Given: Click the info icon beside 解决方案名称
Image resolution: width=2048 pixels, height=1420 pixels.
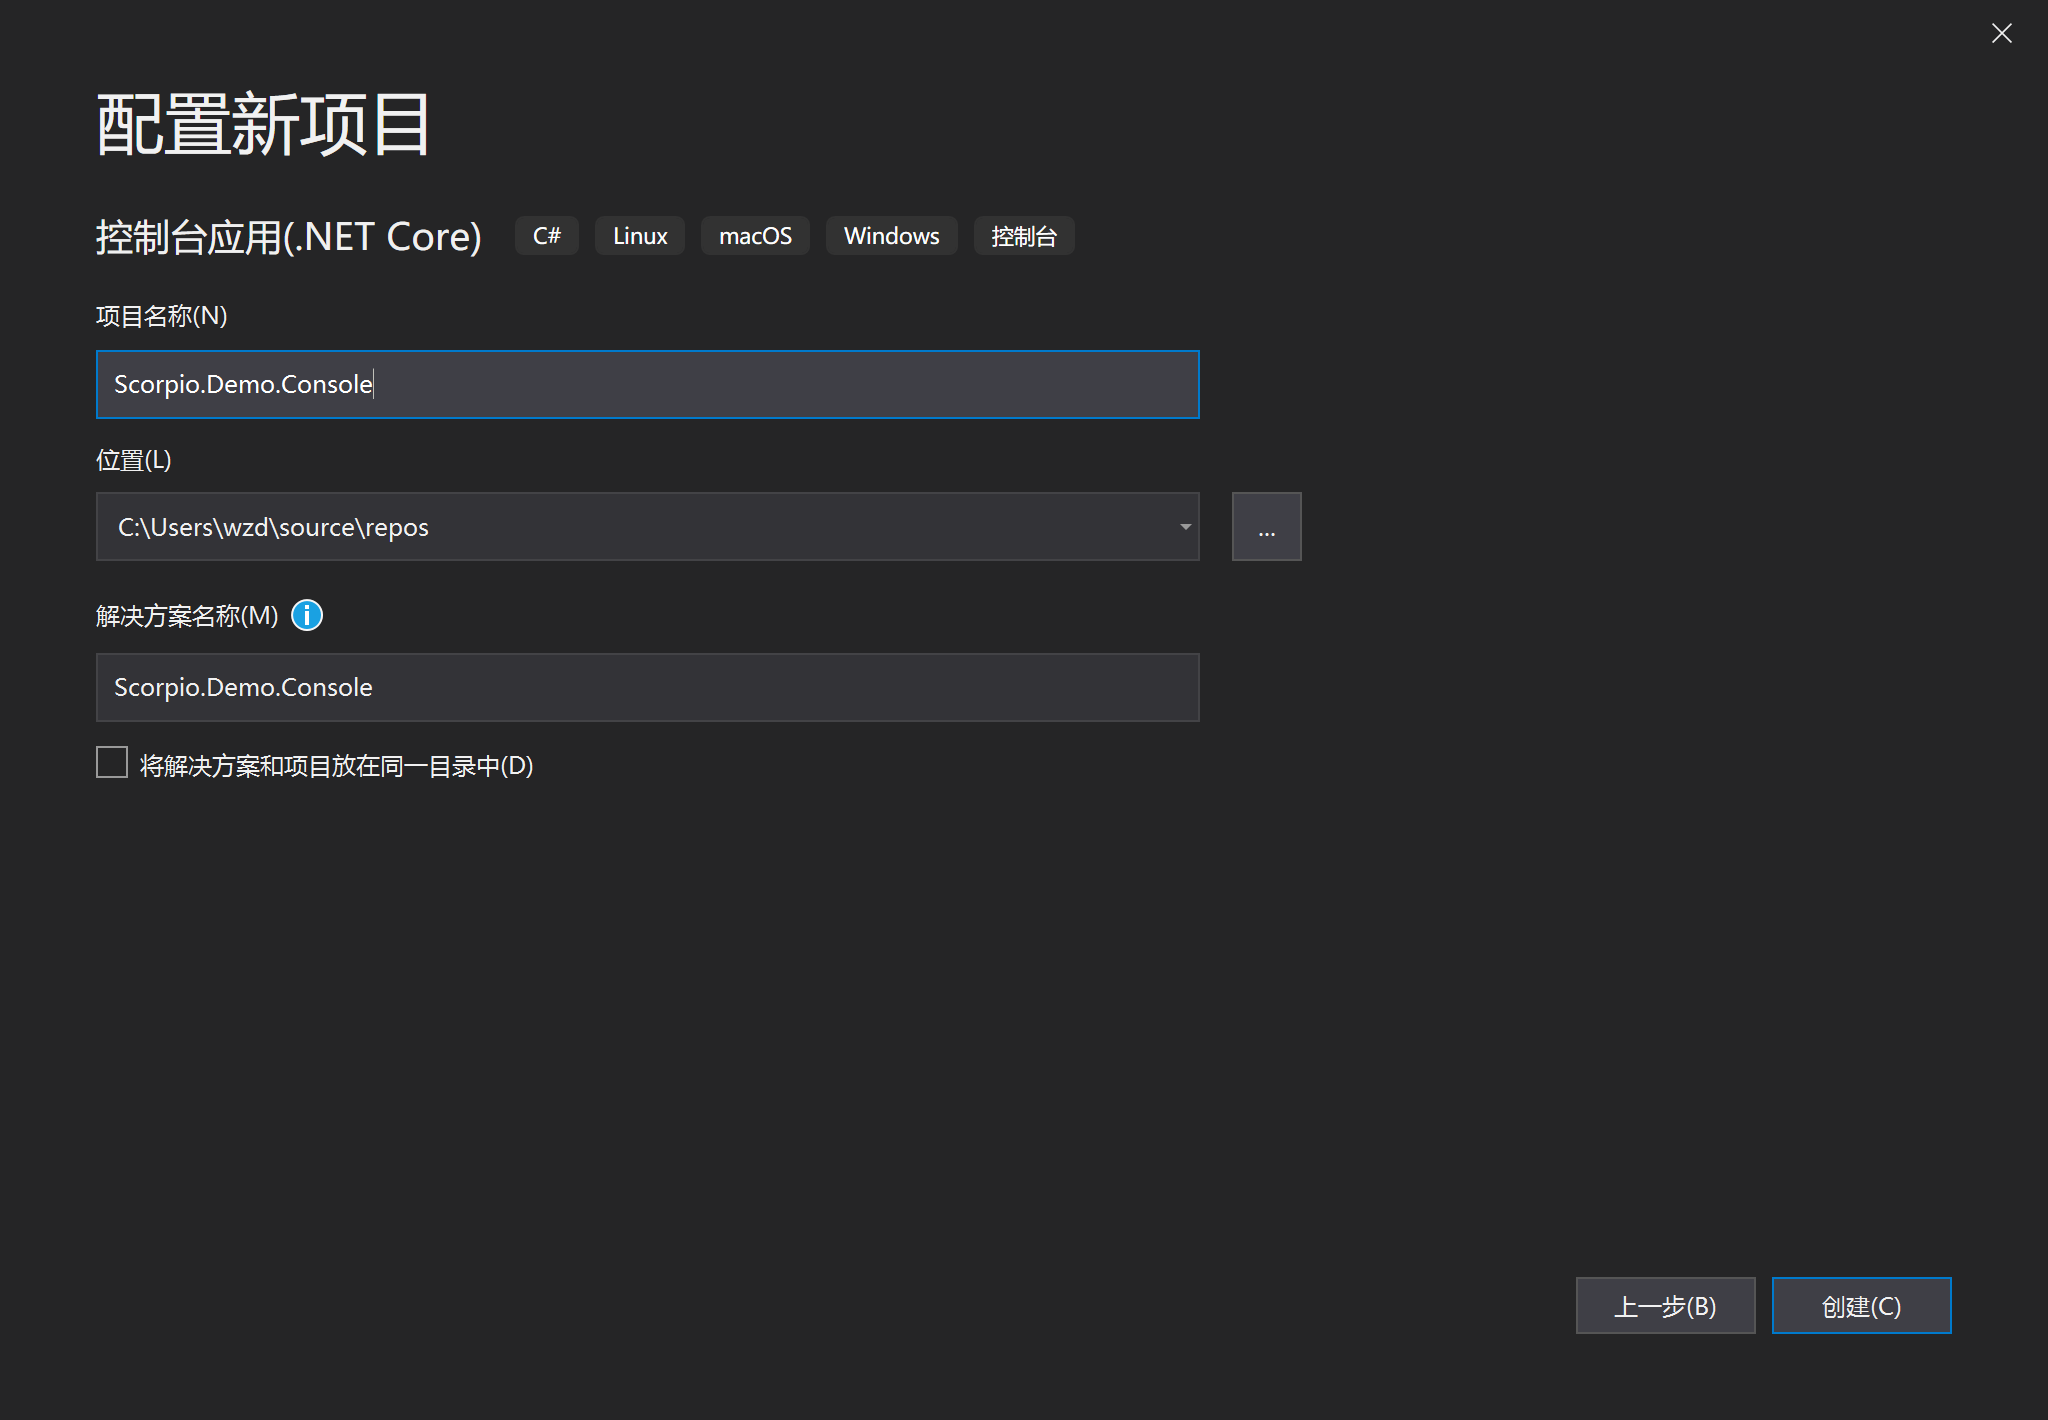Looking at the screenshot, I should 307,615.
